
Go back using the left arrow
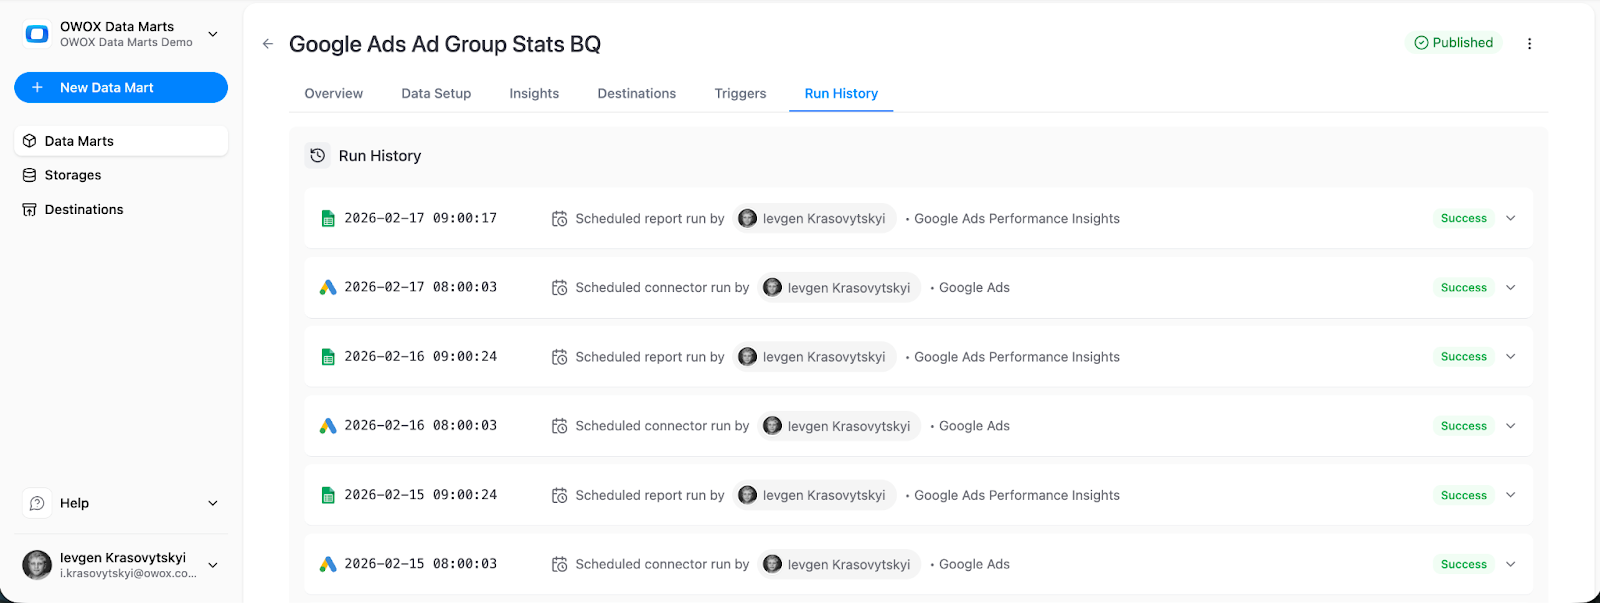pyautogui.click(x=268, y=43)
